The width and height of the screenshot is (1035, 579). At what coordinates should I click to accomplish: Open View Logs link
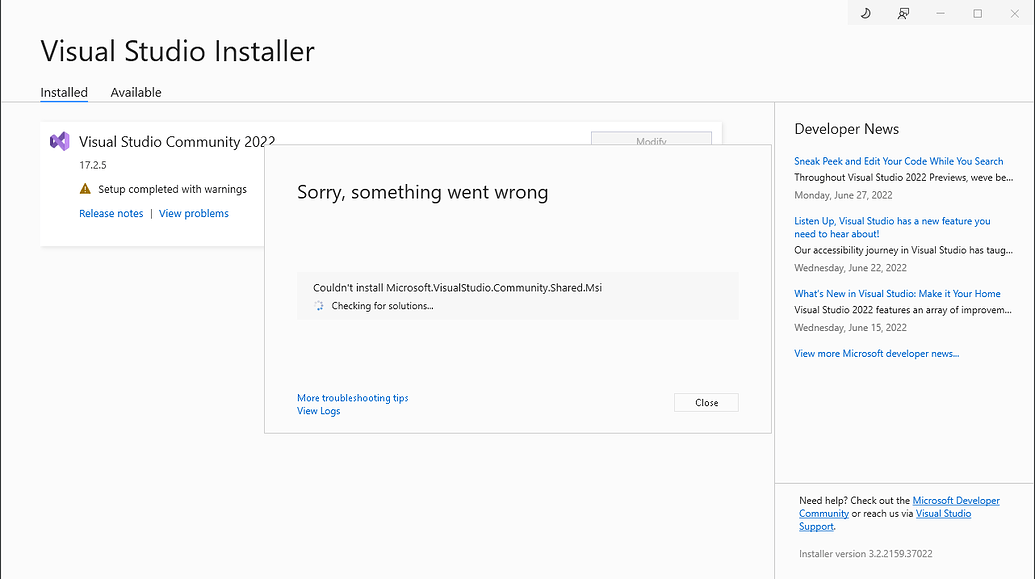pyautogui.click(x=318, y=410)
